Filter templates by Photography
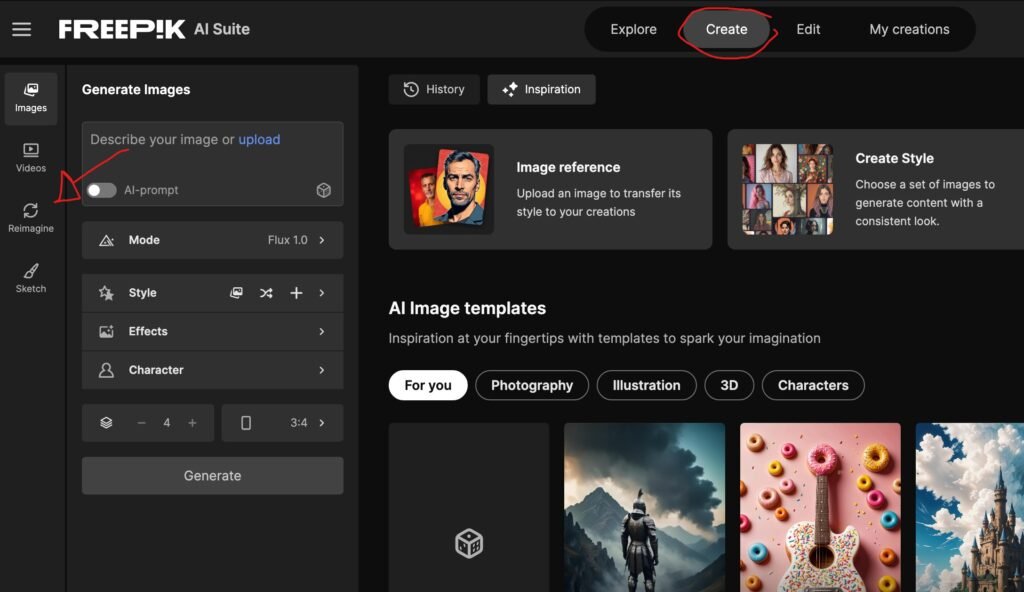 [532, 386]
